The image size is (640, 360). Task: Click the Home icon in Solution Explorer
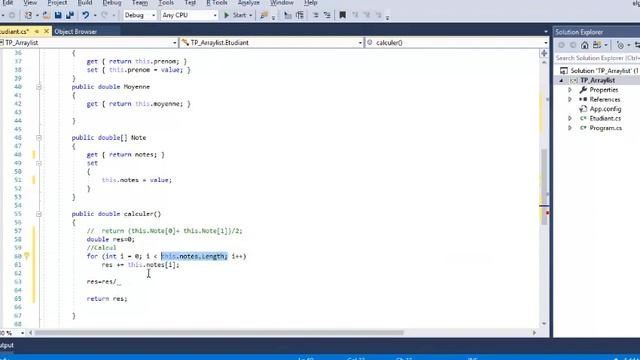584,45
